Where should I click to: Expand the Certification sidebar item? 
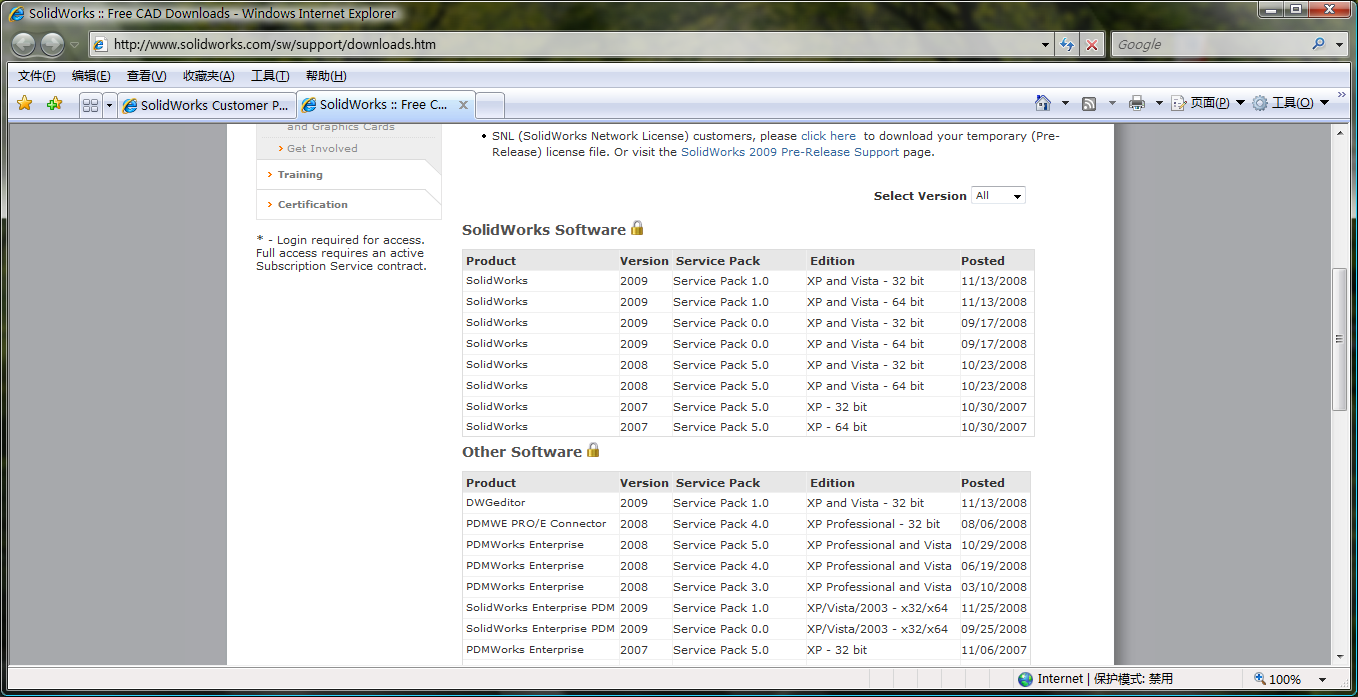(313, 205)
